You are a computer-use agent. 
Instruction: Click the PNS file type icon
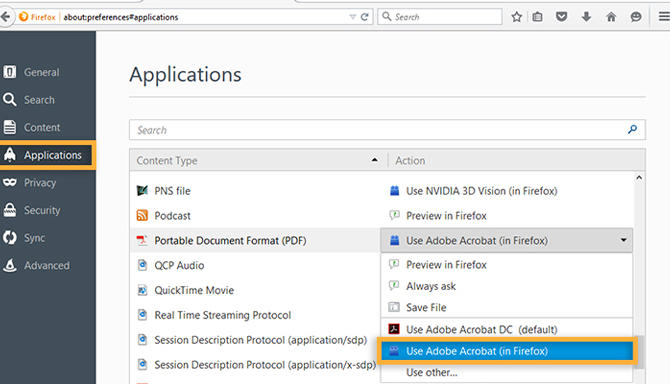[x=142, y=191]
